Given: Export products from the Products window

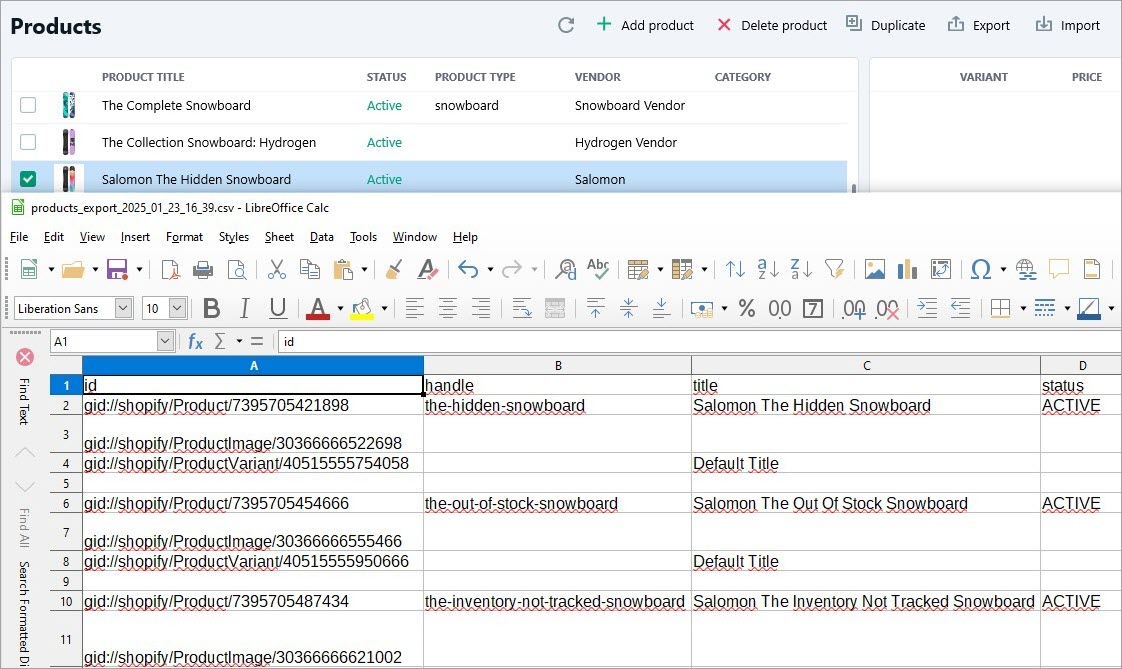Looking at the screenshot, I should [979, 25].
